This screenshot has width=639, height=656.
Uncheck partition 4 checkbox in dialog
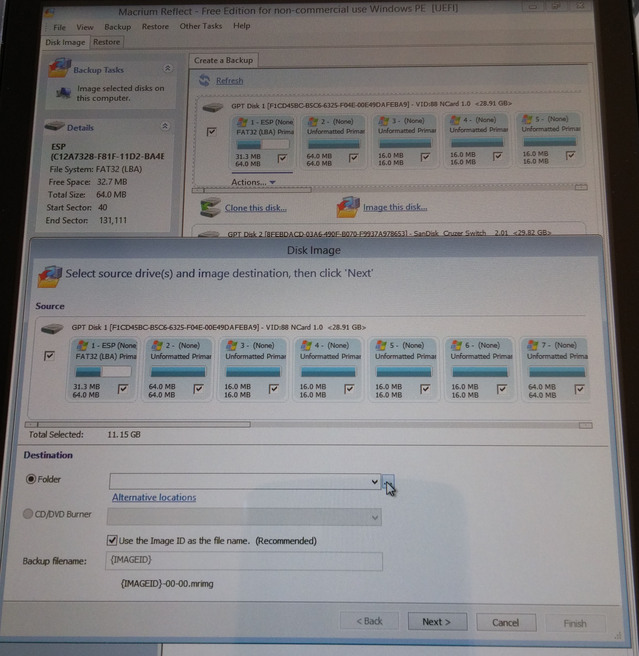pyautogui.click(x=349, y=389)
